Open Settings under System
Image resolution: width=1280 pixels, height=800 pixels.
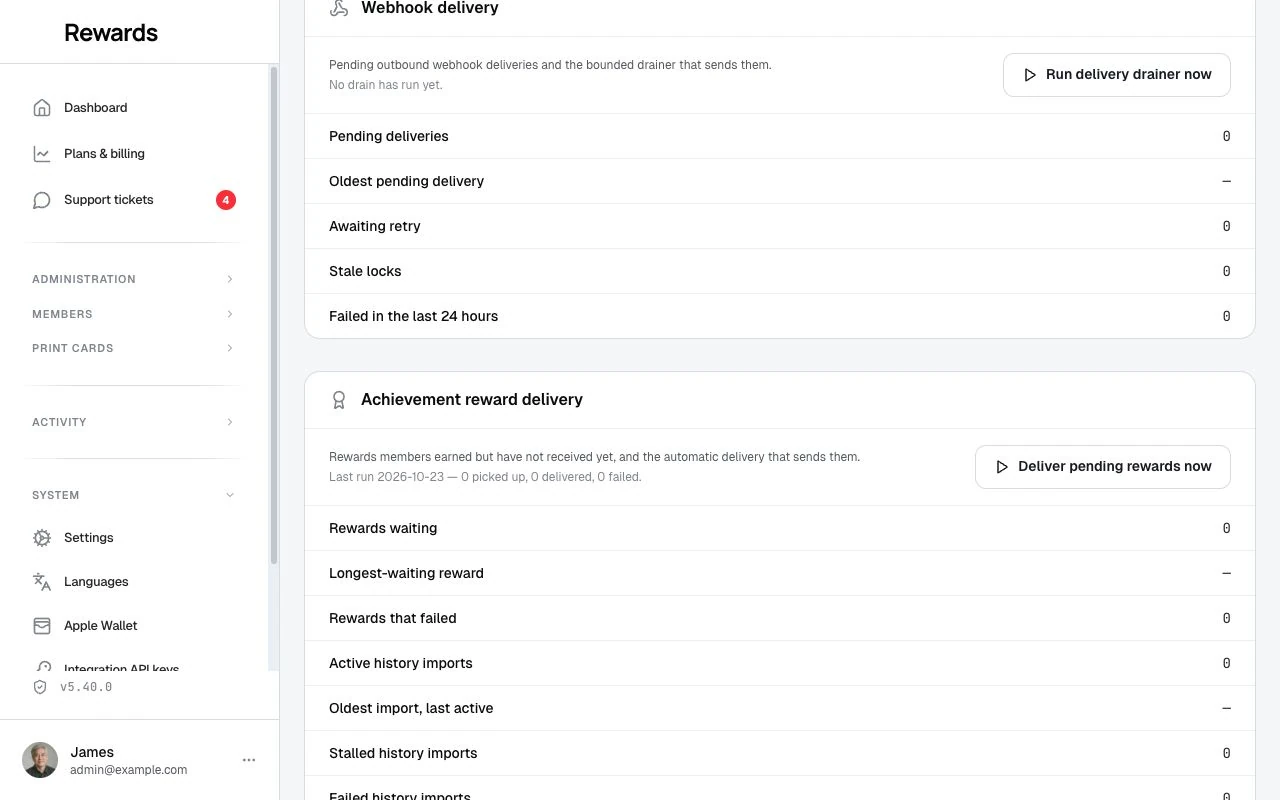pos(135,538)
